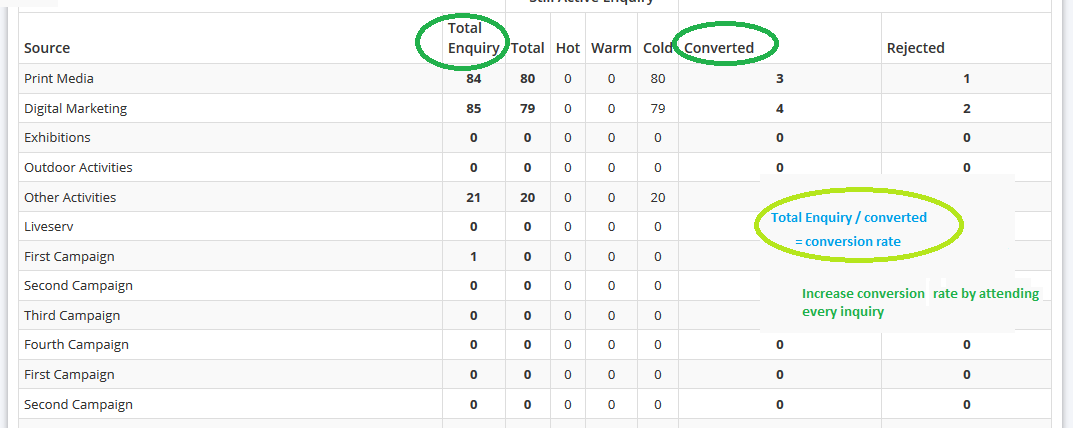Select the Cold column header
1073x428 pixels.
click(658, 48)
